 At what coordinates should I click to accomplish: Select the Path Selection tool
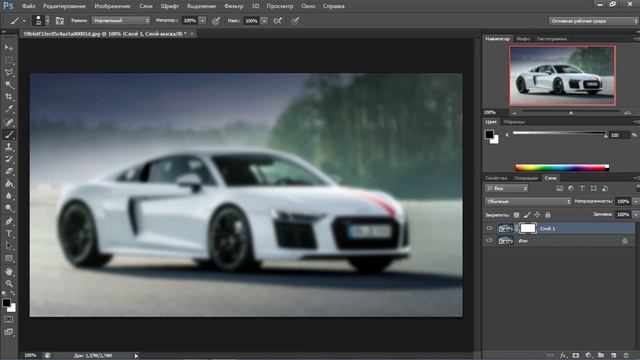(x=9, y=246)
